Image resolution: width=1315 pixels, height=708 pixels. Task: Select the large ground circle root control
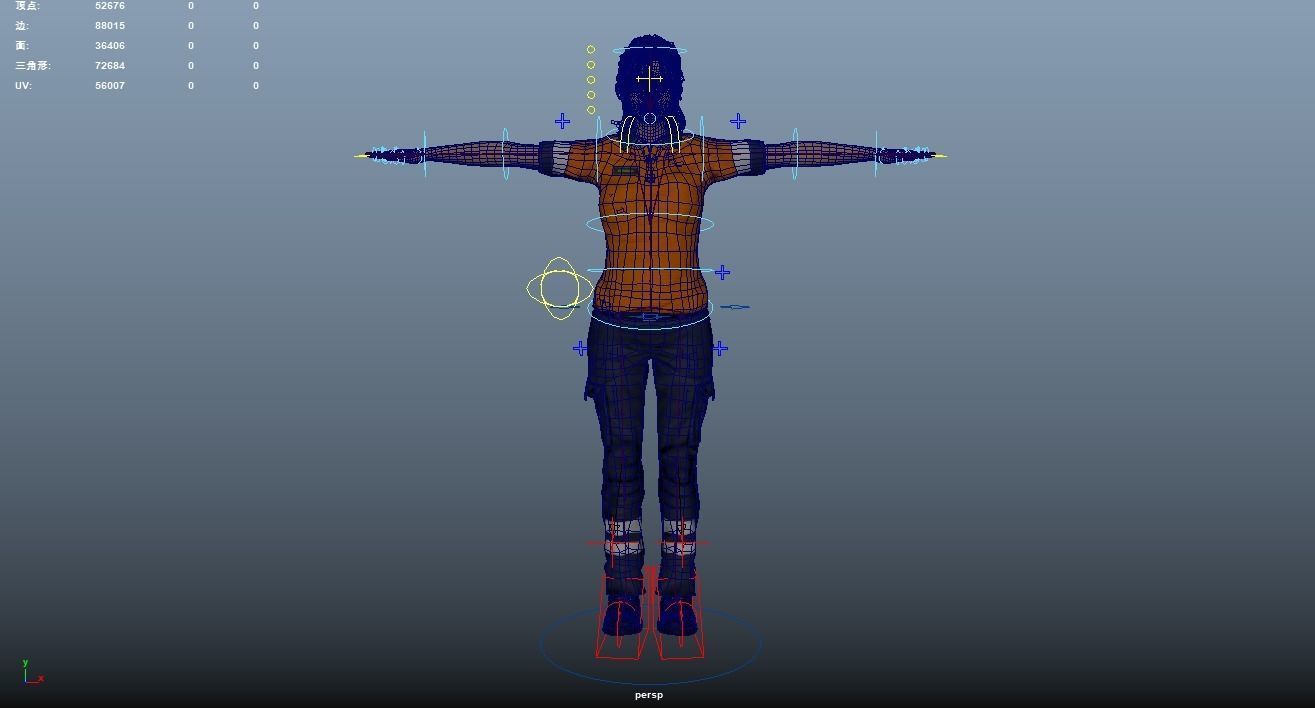point(650,643)
